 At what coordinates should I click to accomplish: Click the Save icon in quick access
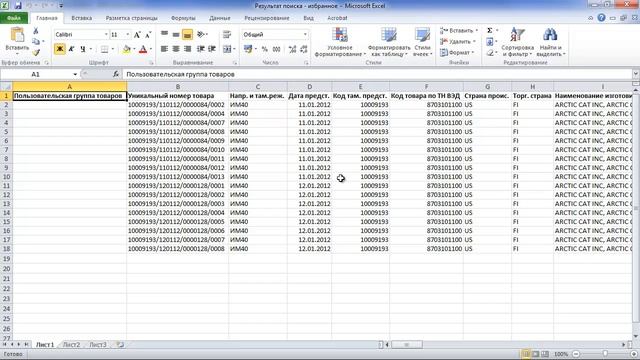[18, 6]
